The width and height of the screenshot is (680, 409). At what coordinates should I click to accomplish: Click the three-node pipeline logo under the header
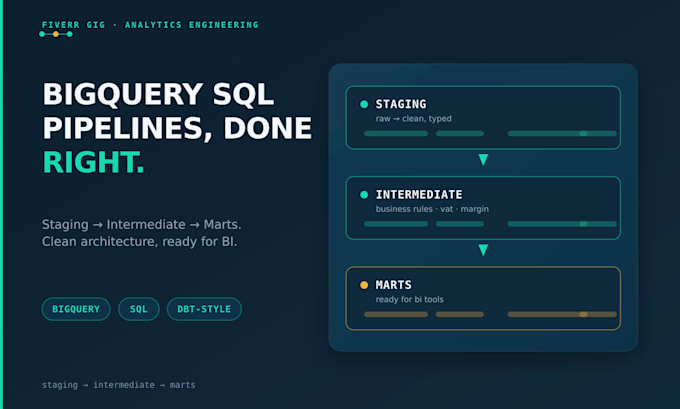56,34
